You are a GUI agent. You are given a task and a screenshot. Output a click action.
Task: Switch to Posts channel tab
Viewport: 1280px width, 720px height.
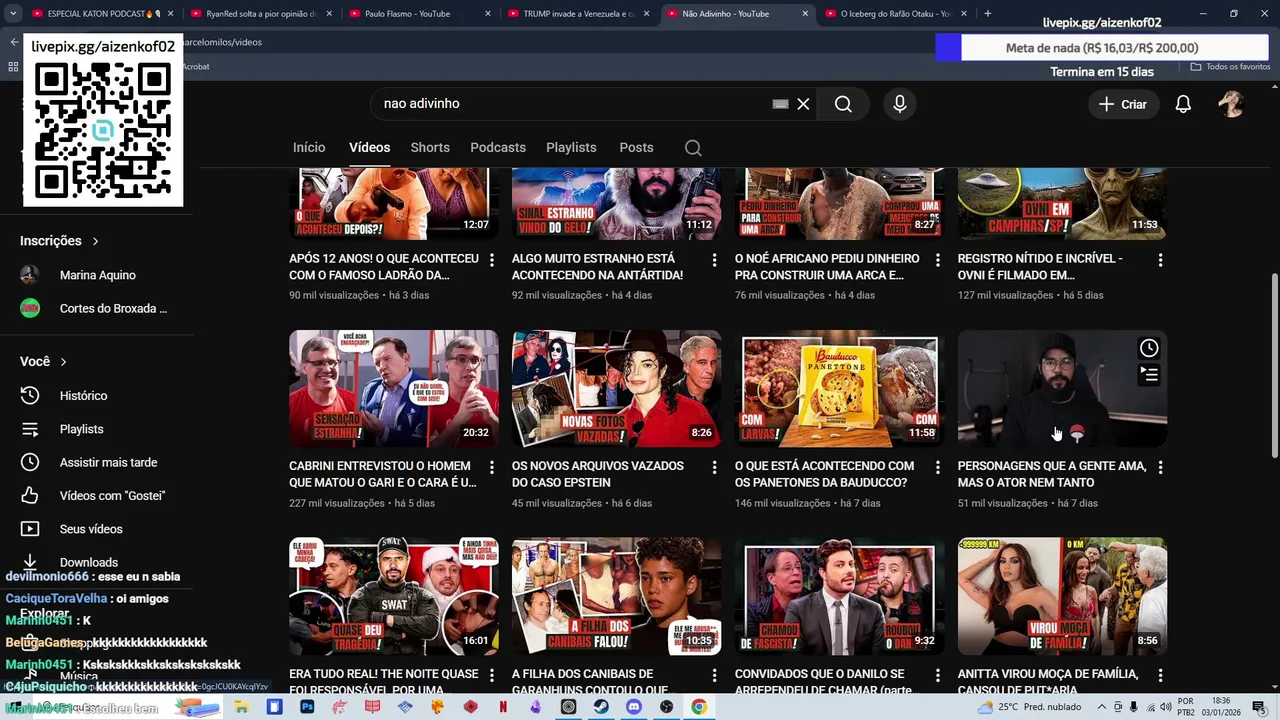tap(636, 148)
